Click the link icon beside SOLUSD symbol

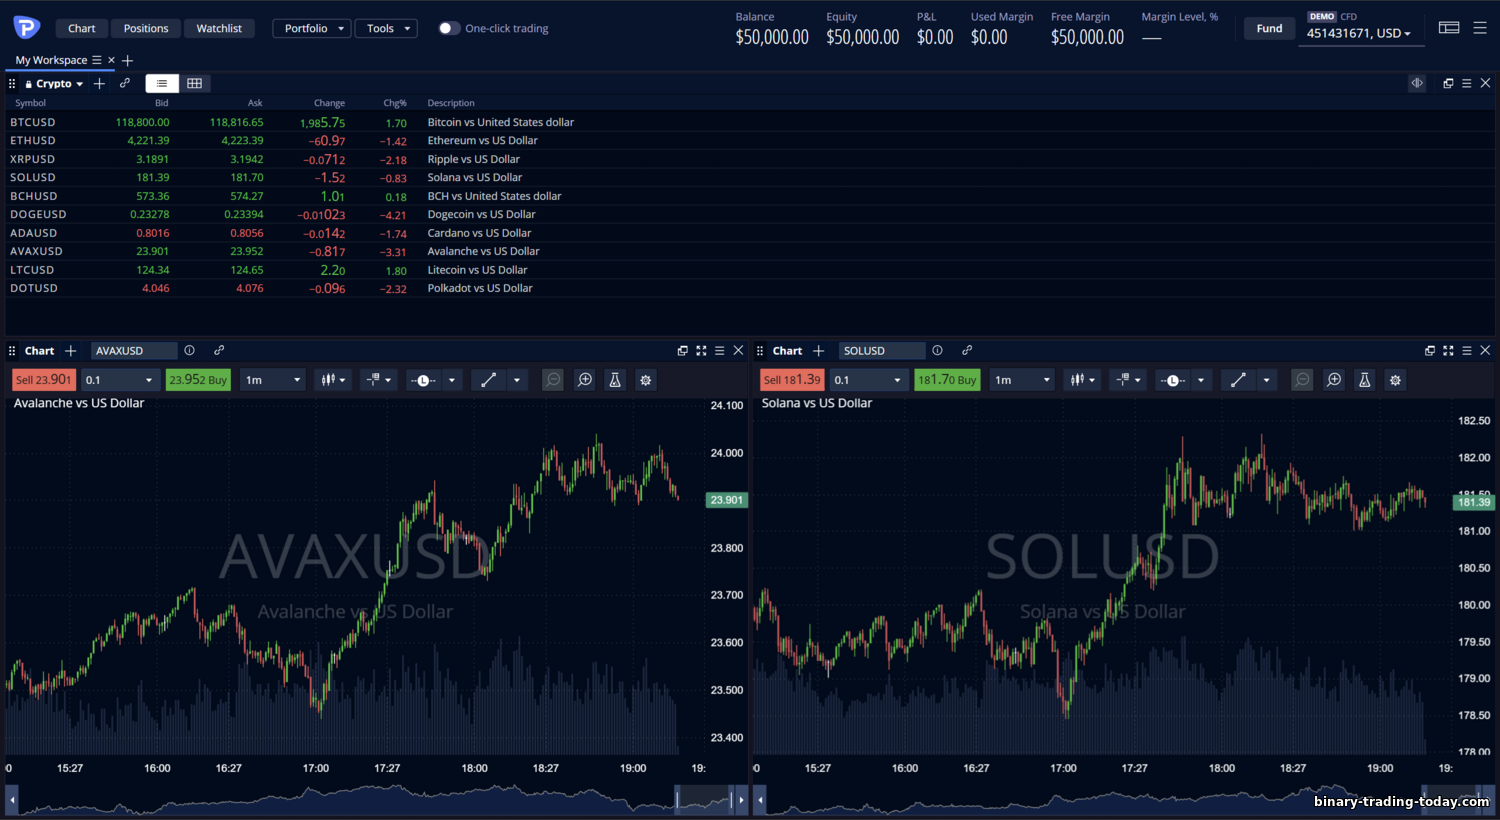pos(967,351)
